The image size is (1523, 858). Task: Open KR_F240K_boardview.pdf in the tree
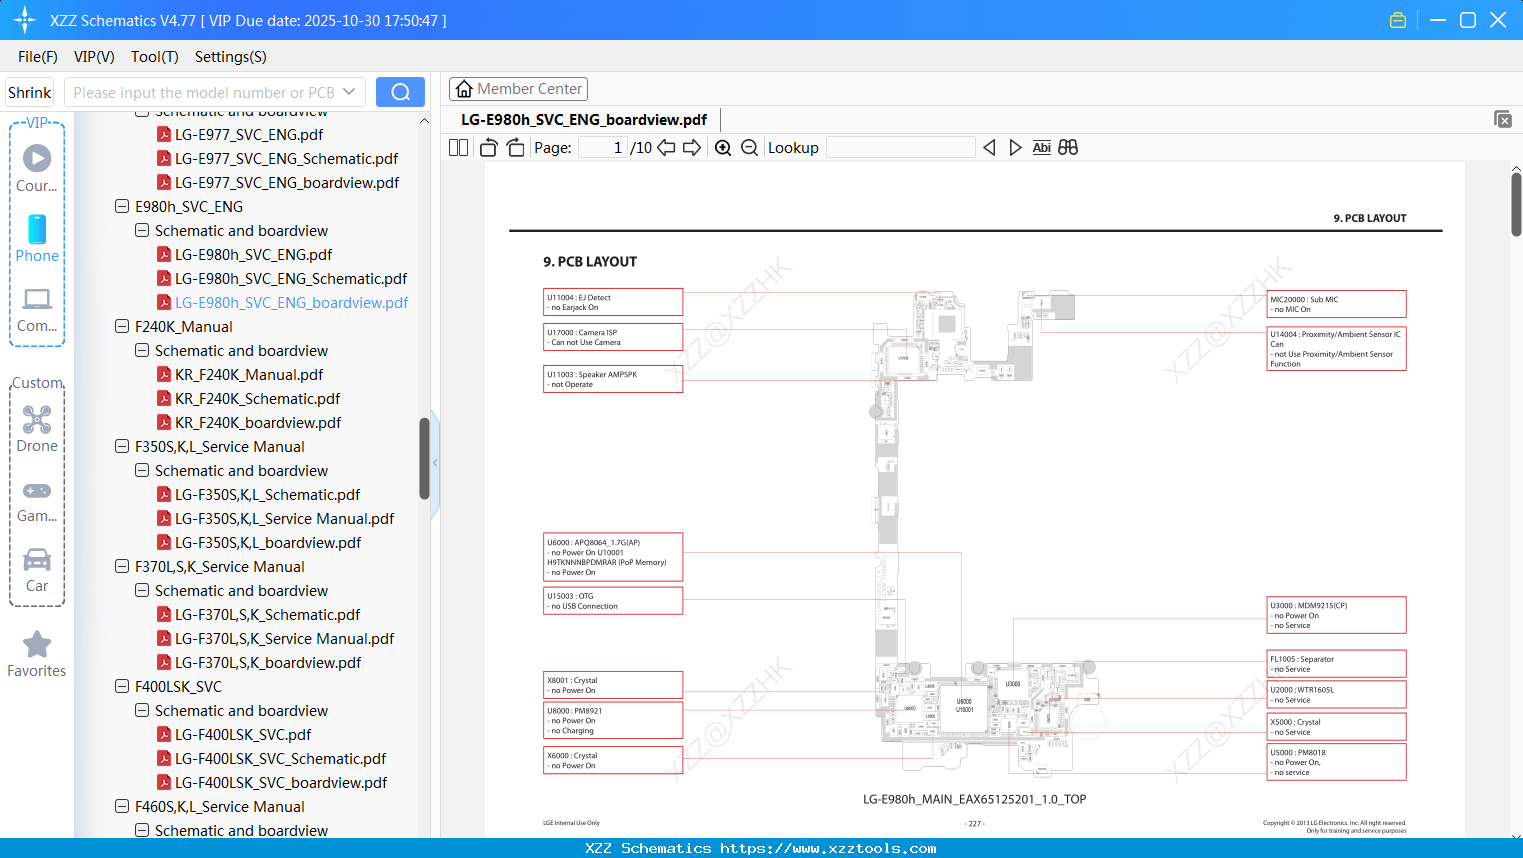click(x=258, y=423)
